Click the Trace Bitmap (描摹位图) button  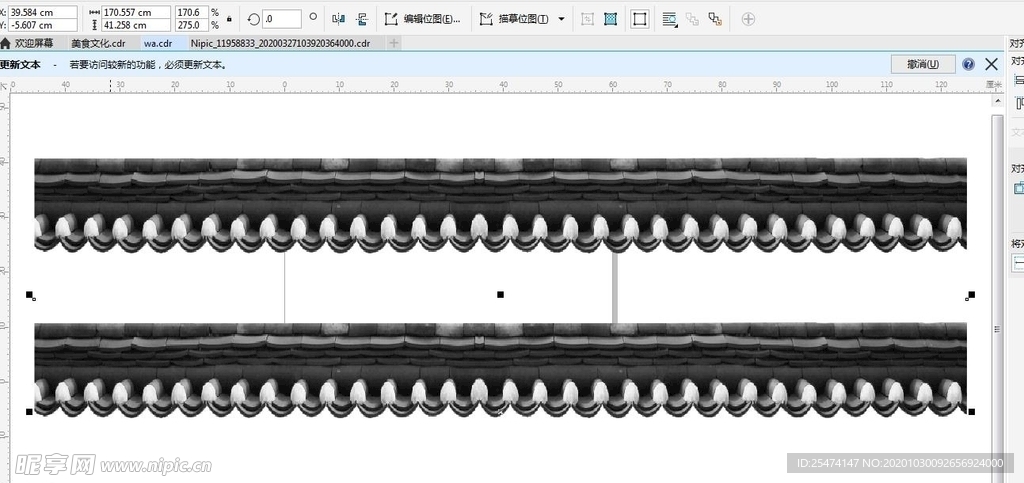(x=514, y=19)
